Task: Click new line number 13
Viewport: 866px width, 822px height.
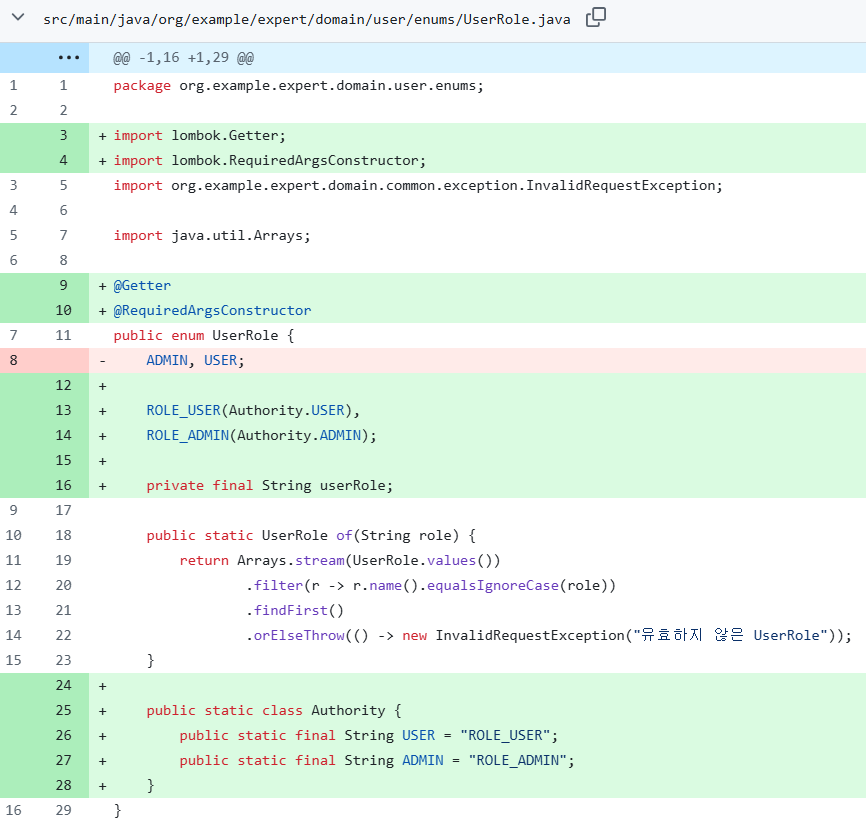Action: [x=64, y=410]
